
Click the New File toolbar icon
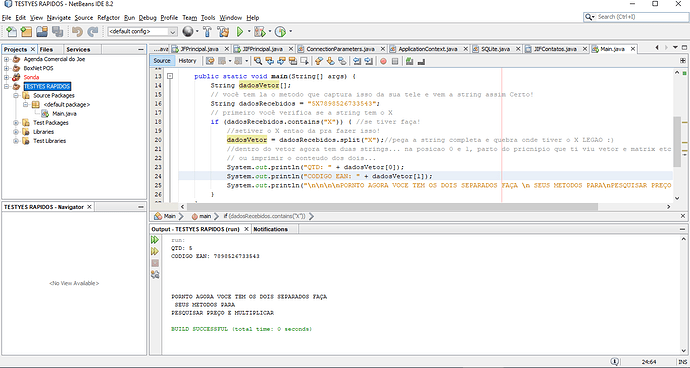(x=11, y=32)
